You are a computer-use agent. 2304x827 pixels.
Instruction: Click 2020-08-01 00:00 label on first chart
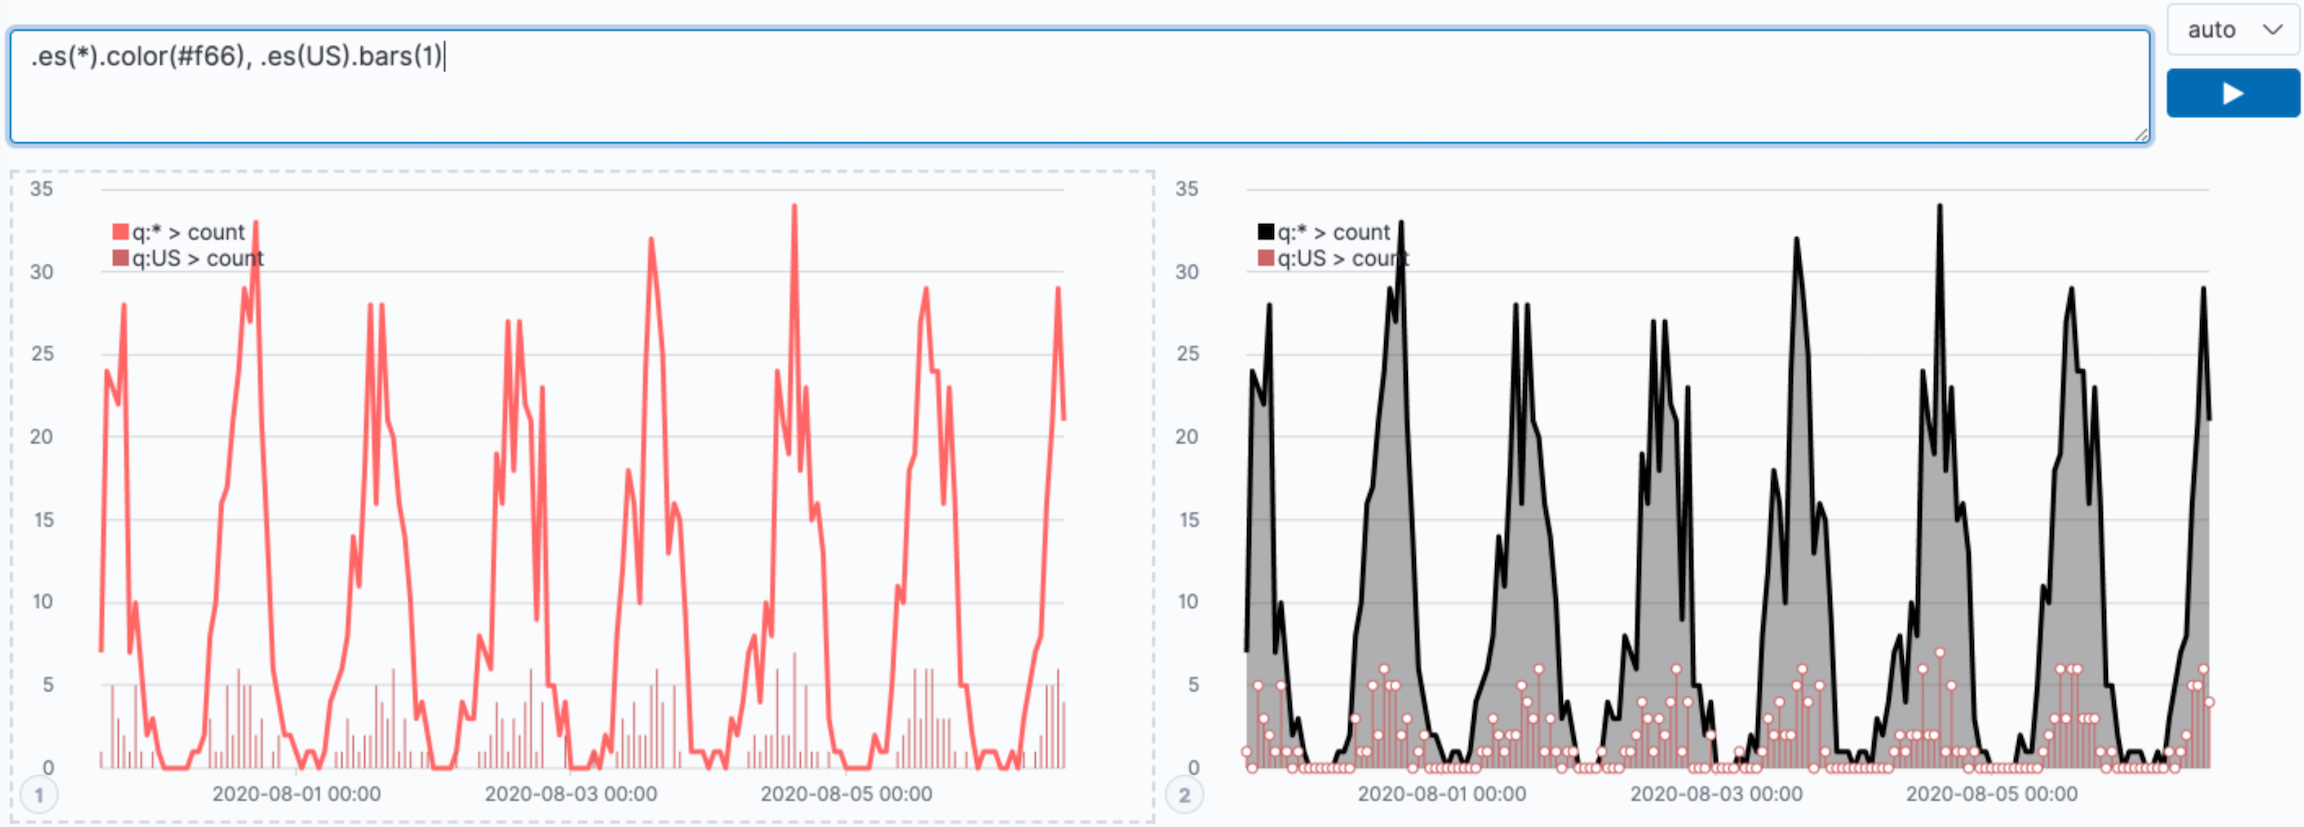coord(296,794)
